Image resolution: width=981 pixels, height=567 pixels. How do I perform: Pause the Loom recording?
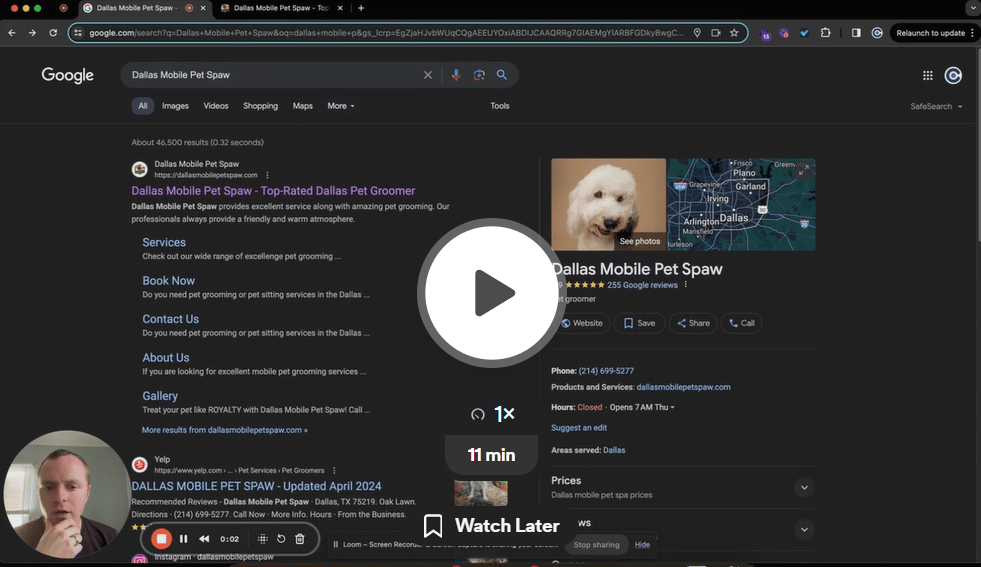coord(183,538)
